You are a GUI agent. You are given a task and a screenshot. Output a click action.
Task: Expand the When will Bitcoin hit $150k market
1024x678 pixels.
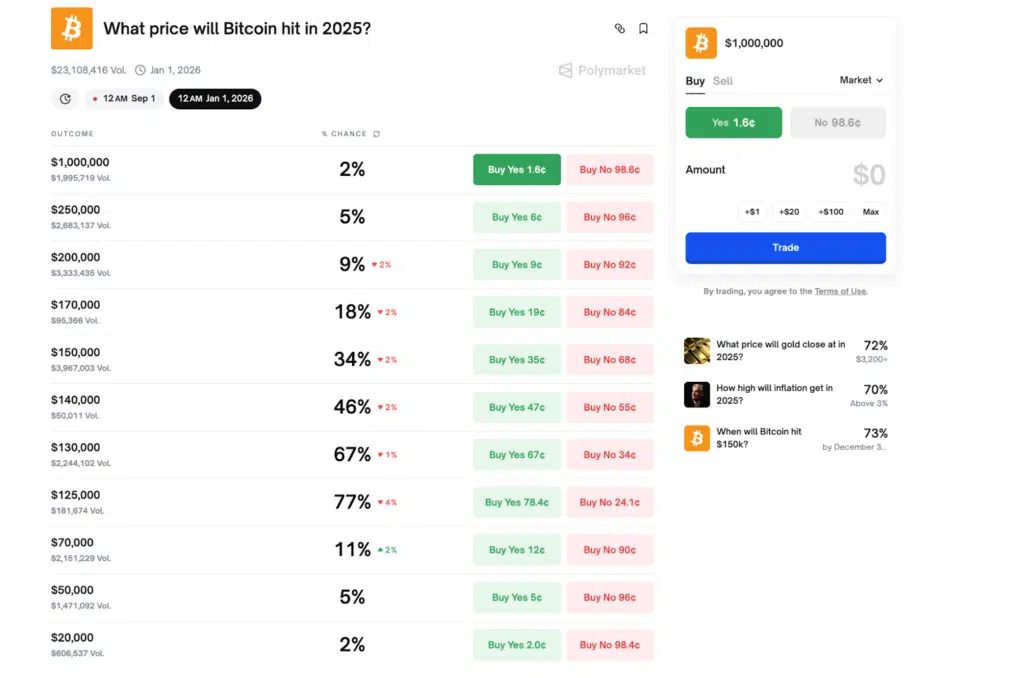pos(790,438)
